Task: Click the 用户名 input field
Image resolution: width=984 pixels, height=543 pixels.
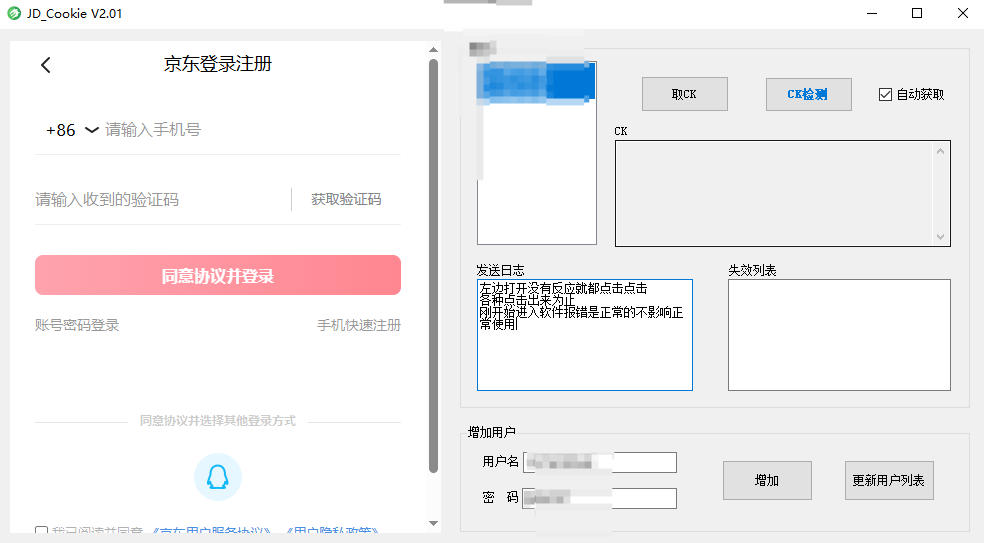Action: (x=600, y=462)
